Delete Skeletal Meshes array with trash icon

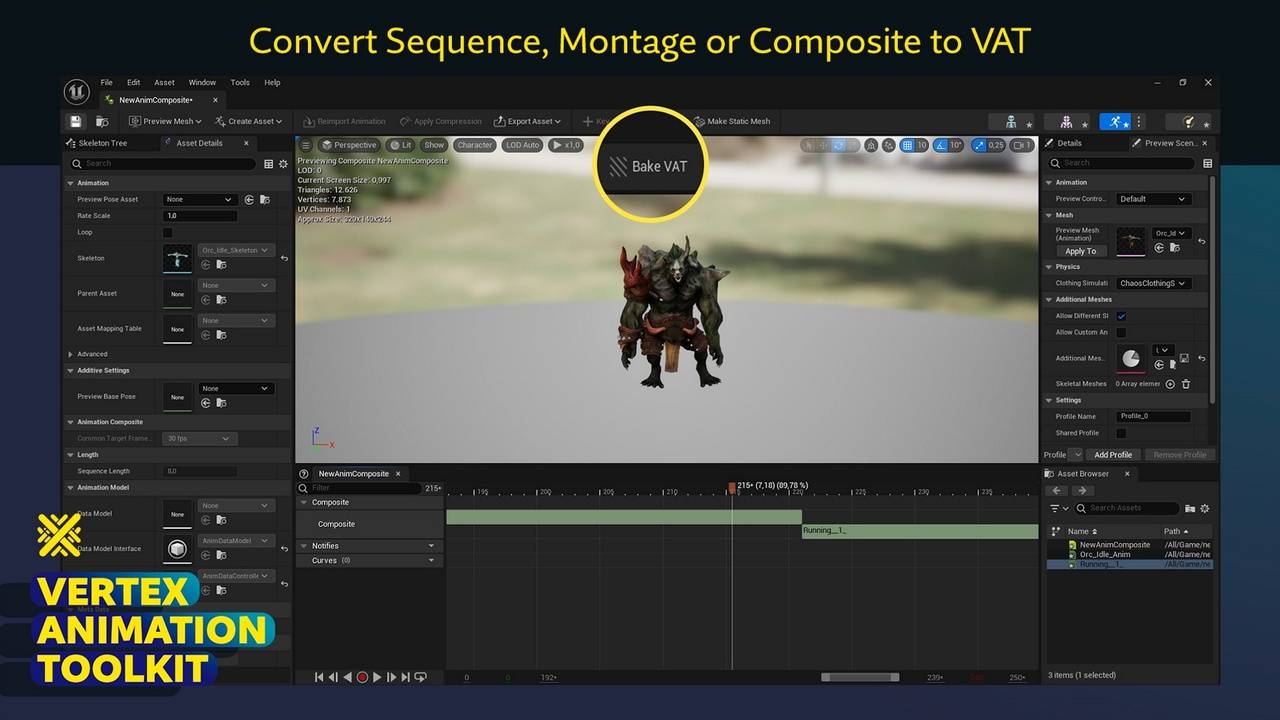[1186, 384]
